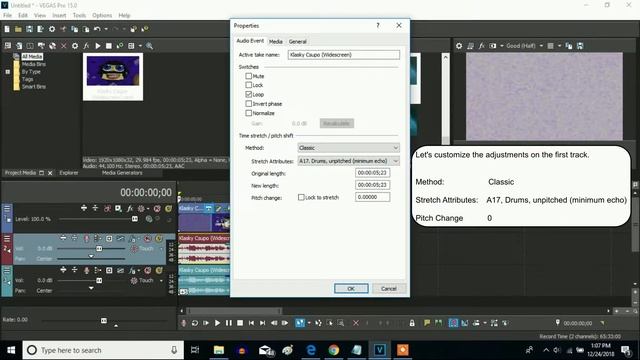The width and height of the screenshot is (640, 360).
Task: Open project properties gear in main toolbar
Action: click(52, 29)
